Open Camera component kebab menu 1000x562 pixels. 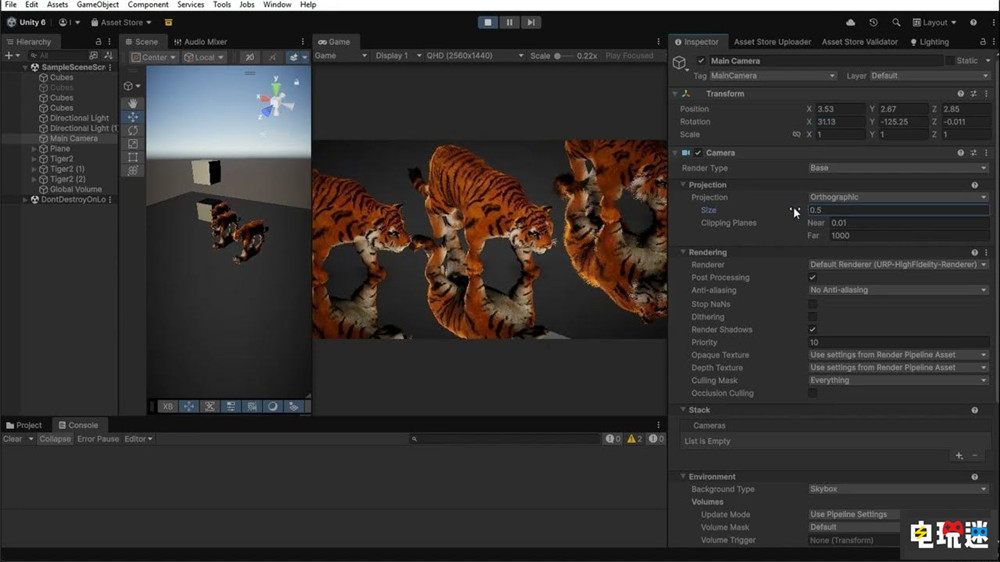tap(986, 153)
